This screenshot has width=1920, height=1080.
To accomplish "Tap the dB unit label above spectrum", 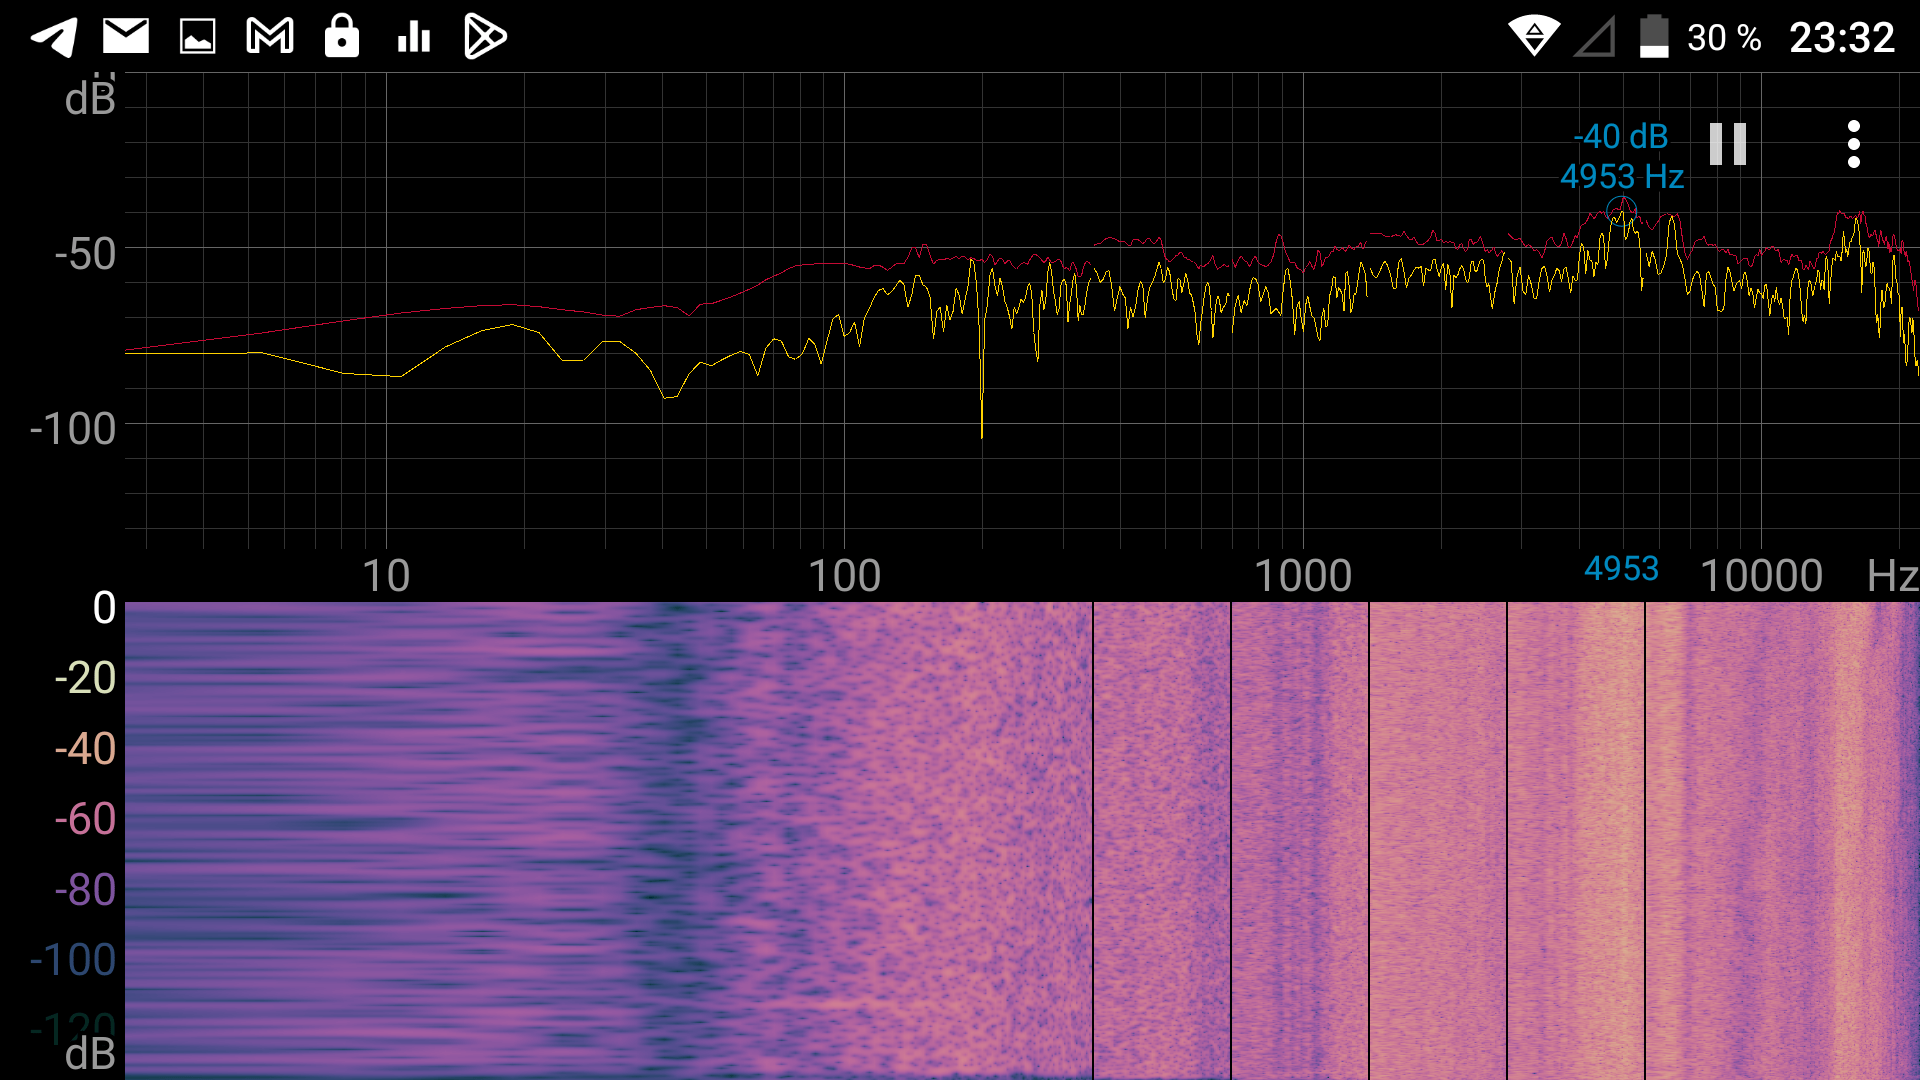I will (x=90, y=99).
